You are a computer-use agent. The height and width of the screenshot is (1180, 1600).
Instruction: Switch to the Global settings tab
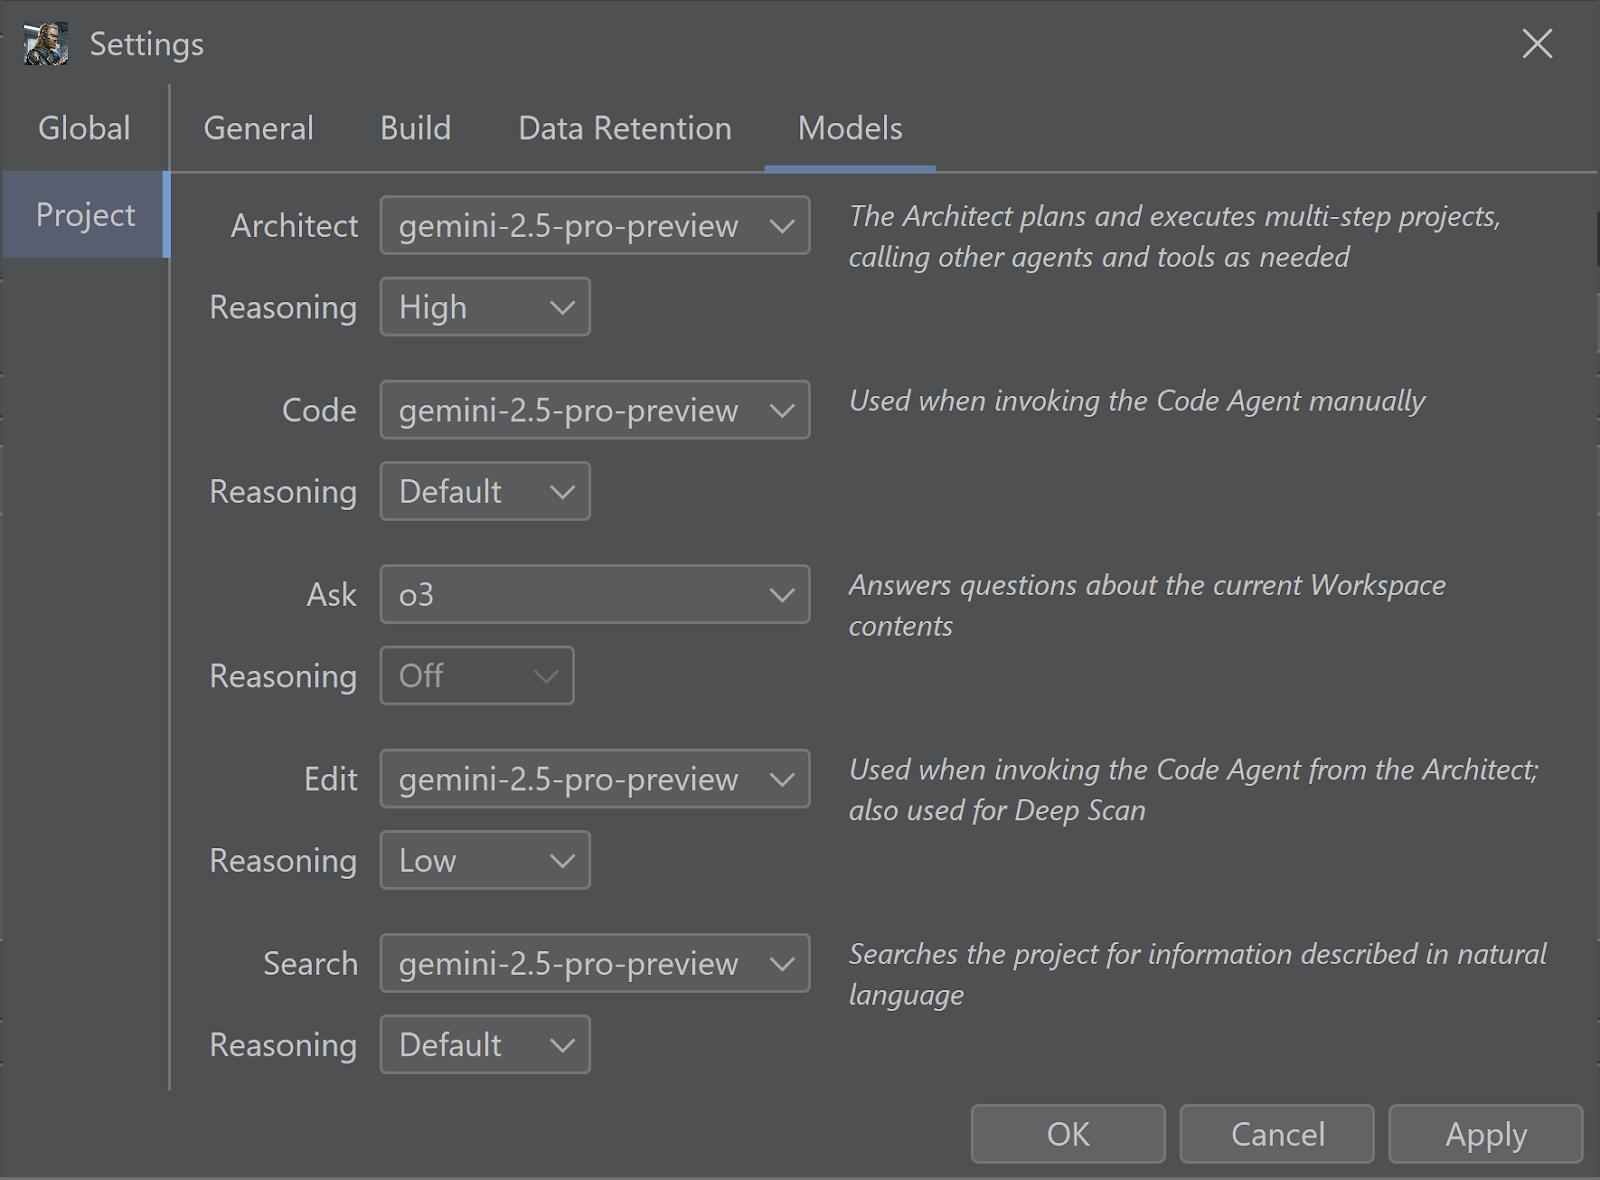click(84, 128)
